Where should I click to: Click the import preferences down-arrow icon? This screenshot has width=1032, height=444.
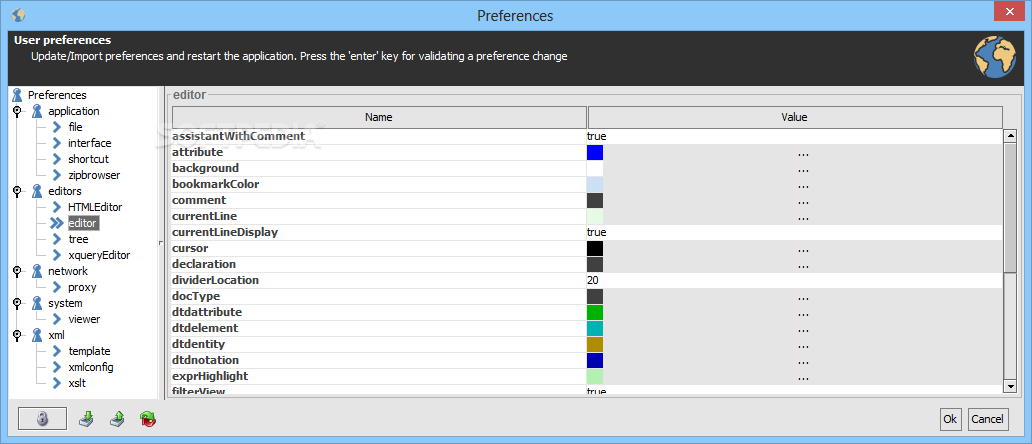tap(87, 418)
